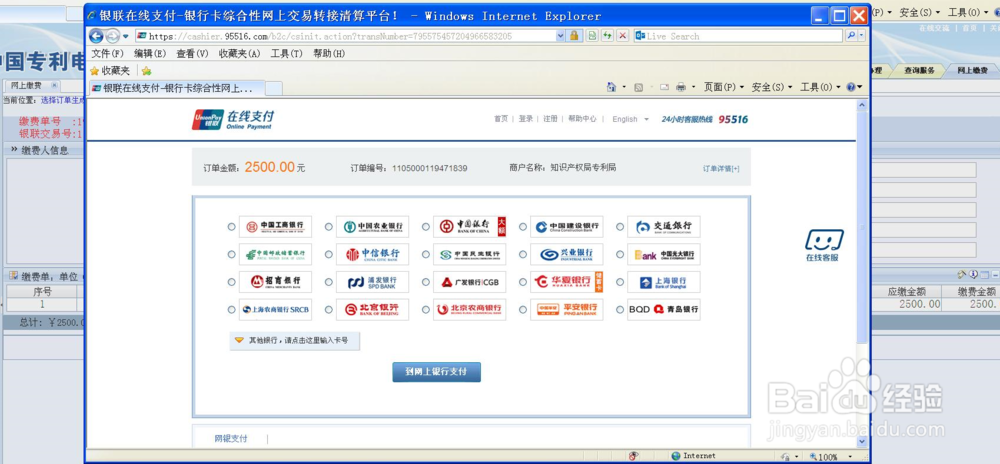The height and width of the screenshot is (464, 1000).
Task: Select the 中国建设银行 radio button
Action: tap(523, 226)
